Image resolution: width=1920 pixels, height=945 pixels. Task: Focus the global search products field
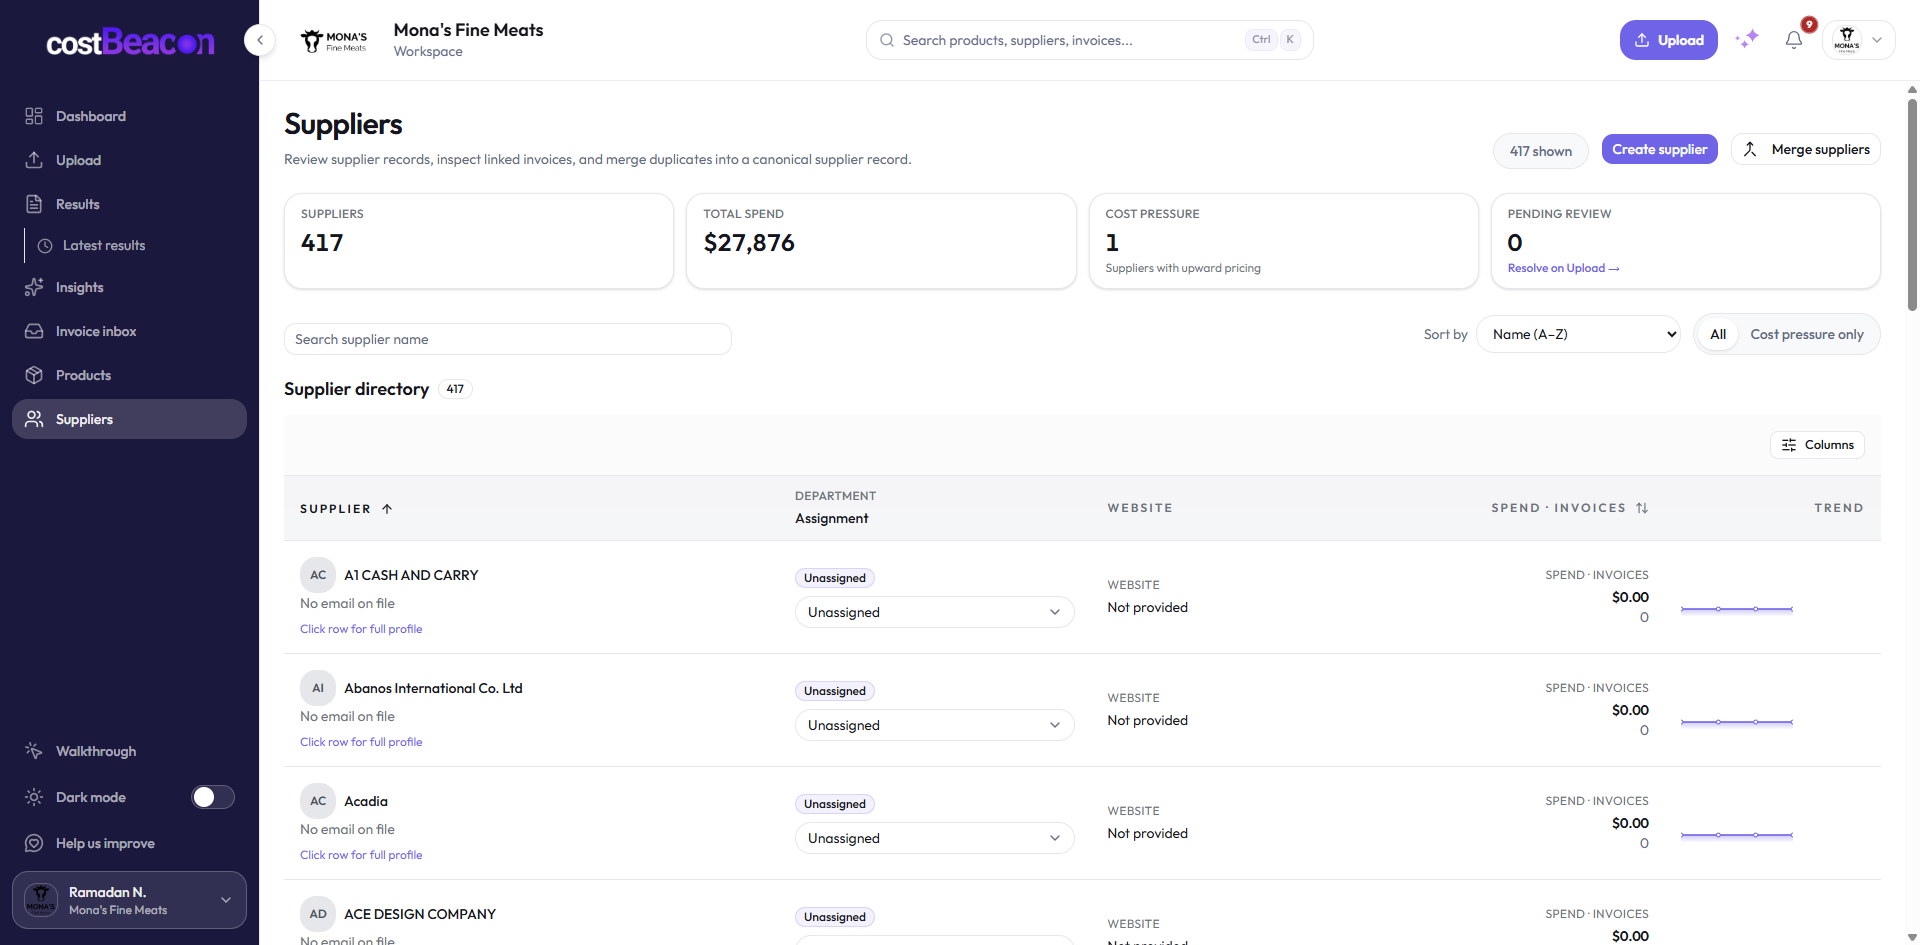coord(1090,40)
